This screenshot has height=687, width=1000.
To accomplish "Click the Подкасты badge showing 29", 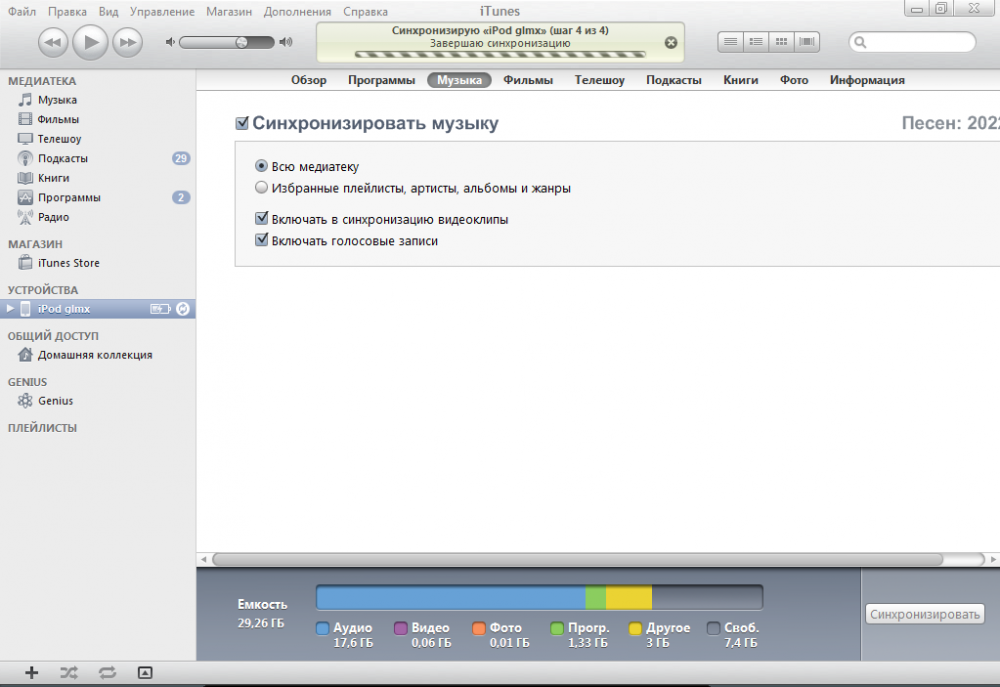I will coord(181,158).
